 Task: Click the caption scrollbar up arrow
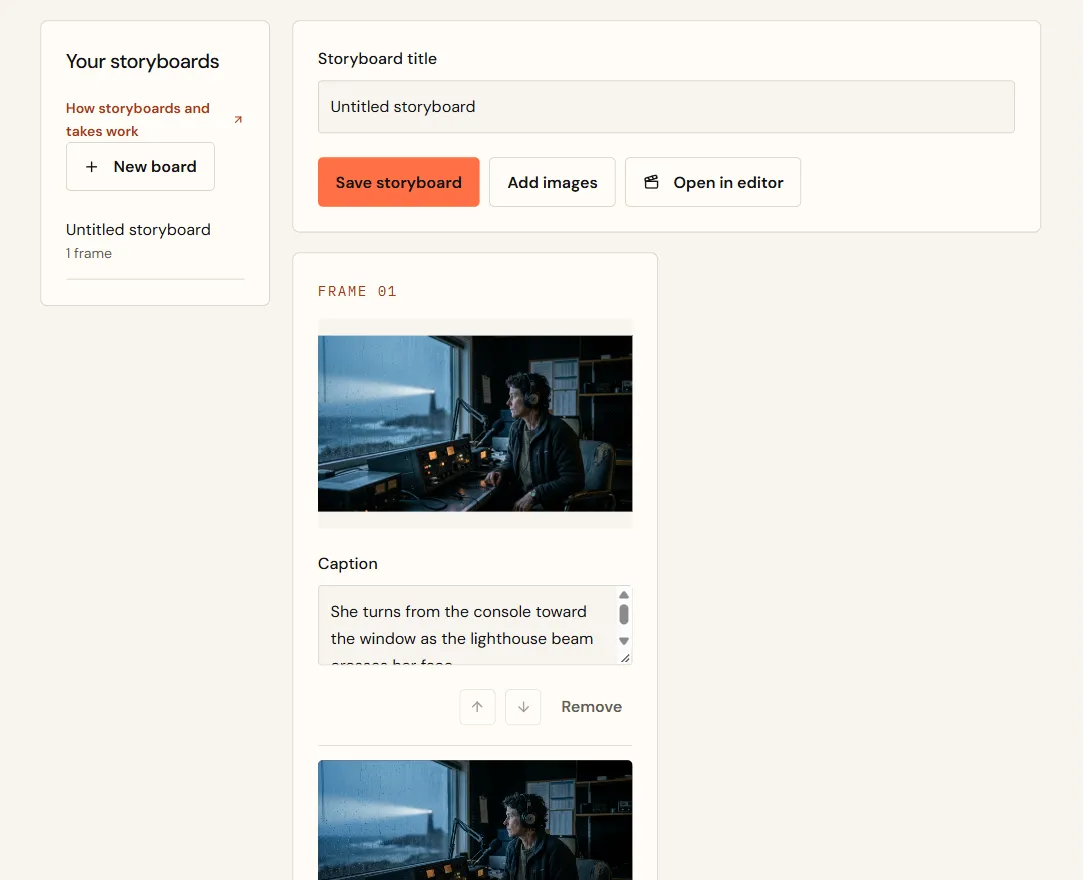[x=624, y=595]
